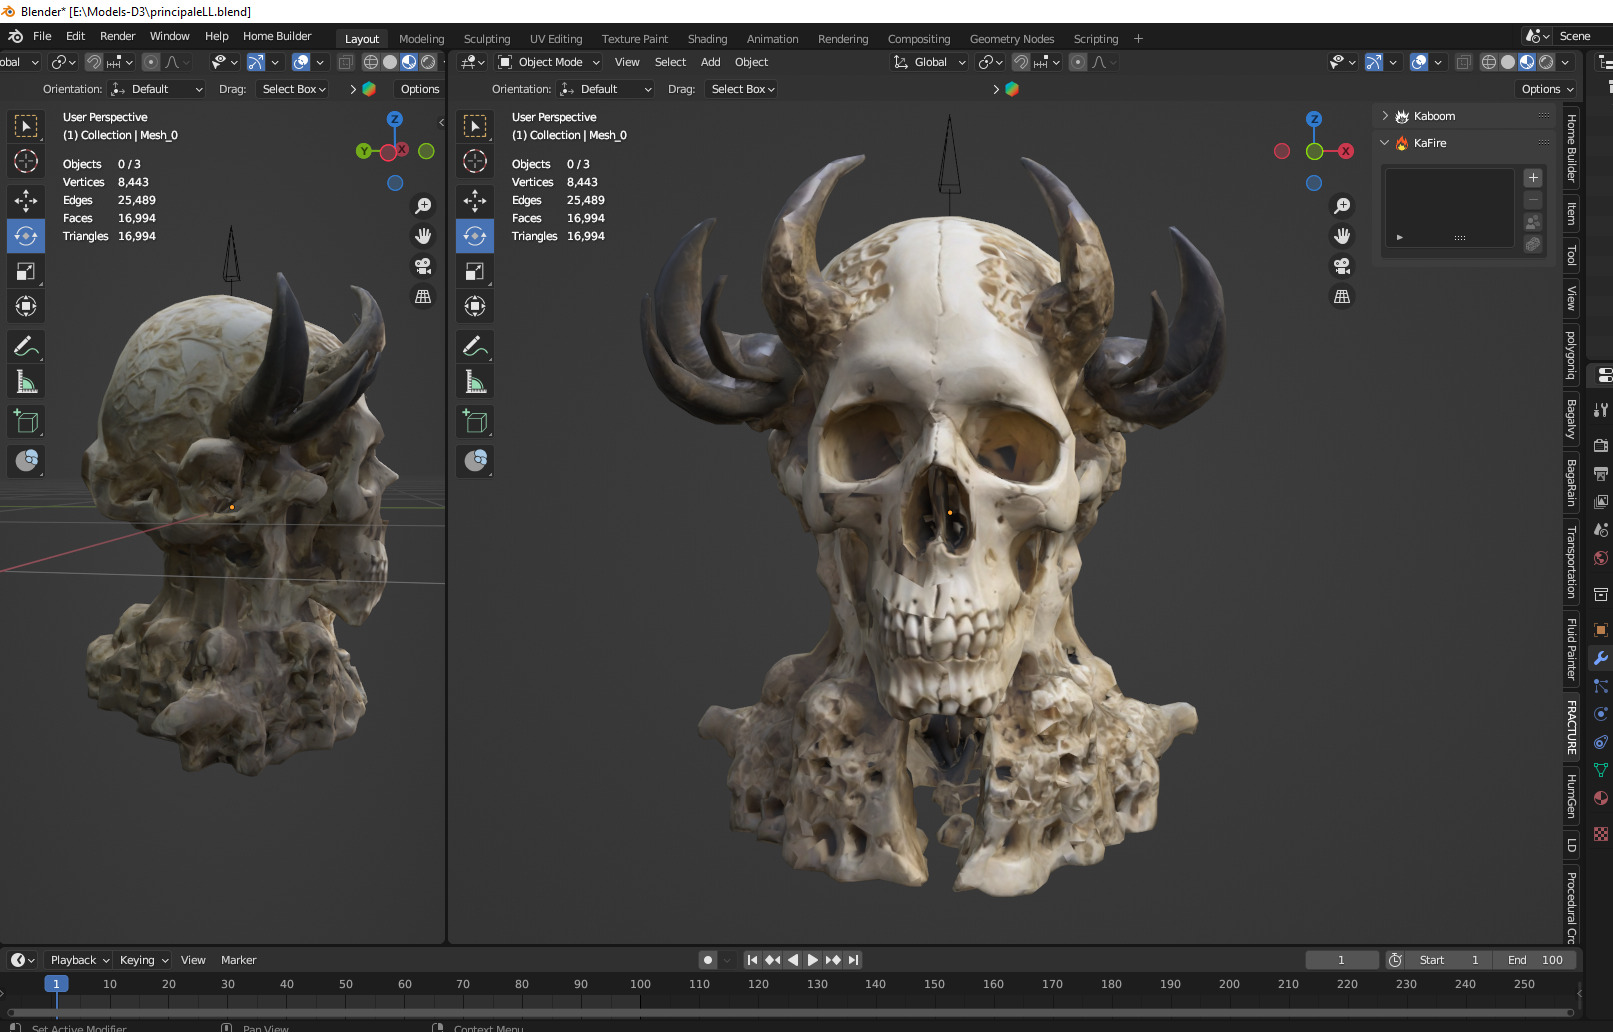Click zoom magnifier gizmo in right viewport
The height and width of the screenshot is (1032, 1613).
click(1342, 206)
